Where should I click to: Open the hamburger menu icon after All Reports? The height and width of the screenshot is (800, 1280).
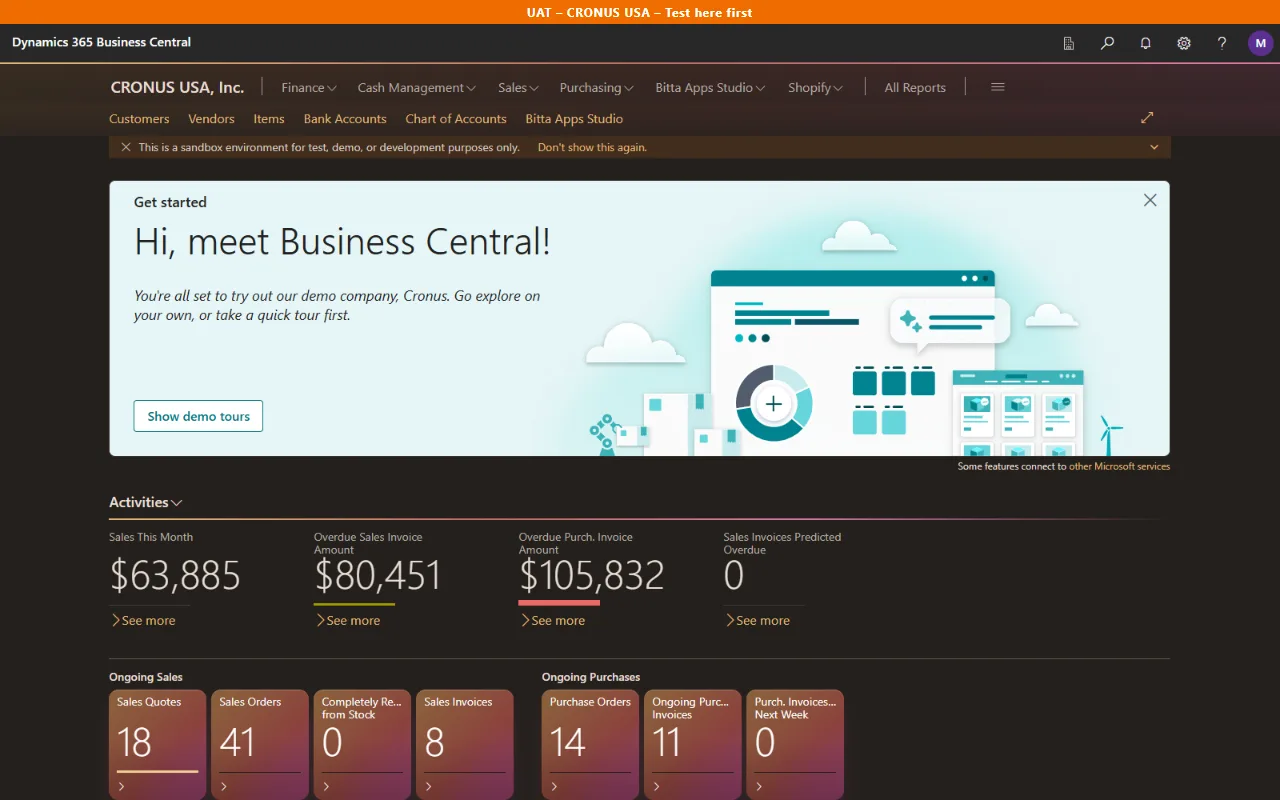(998, 87)
